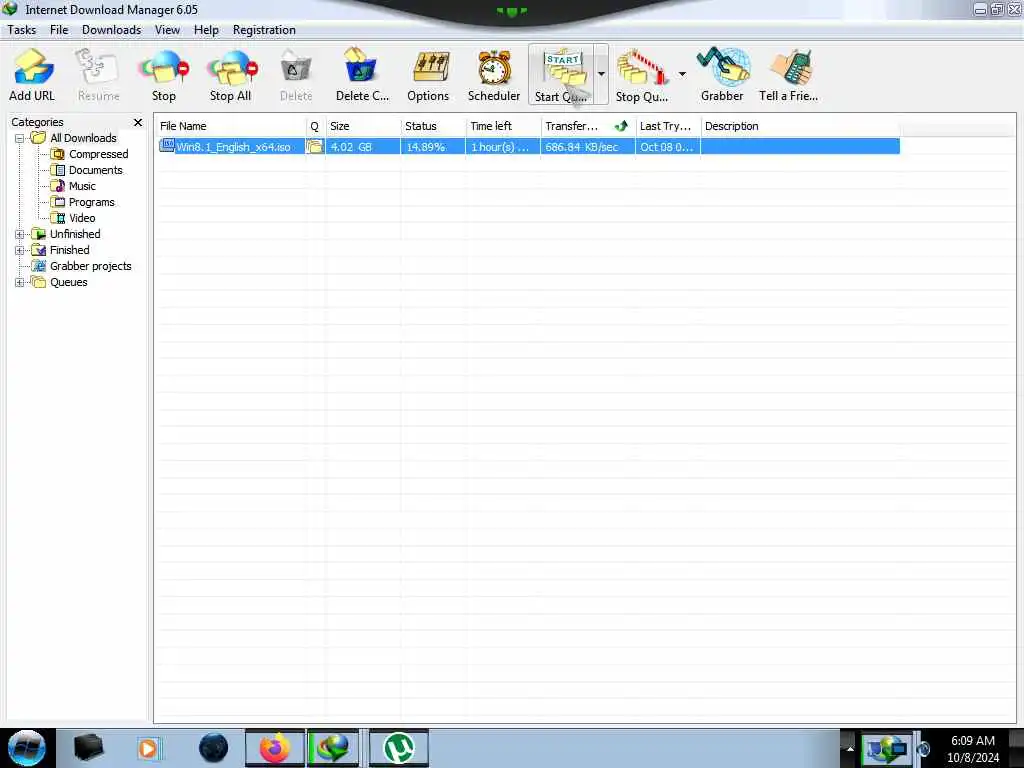Select the Documents category

tap(95, 170)
